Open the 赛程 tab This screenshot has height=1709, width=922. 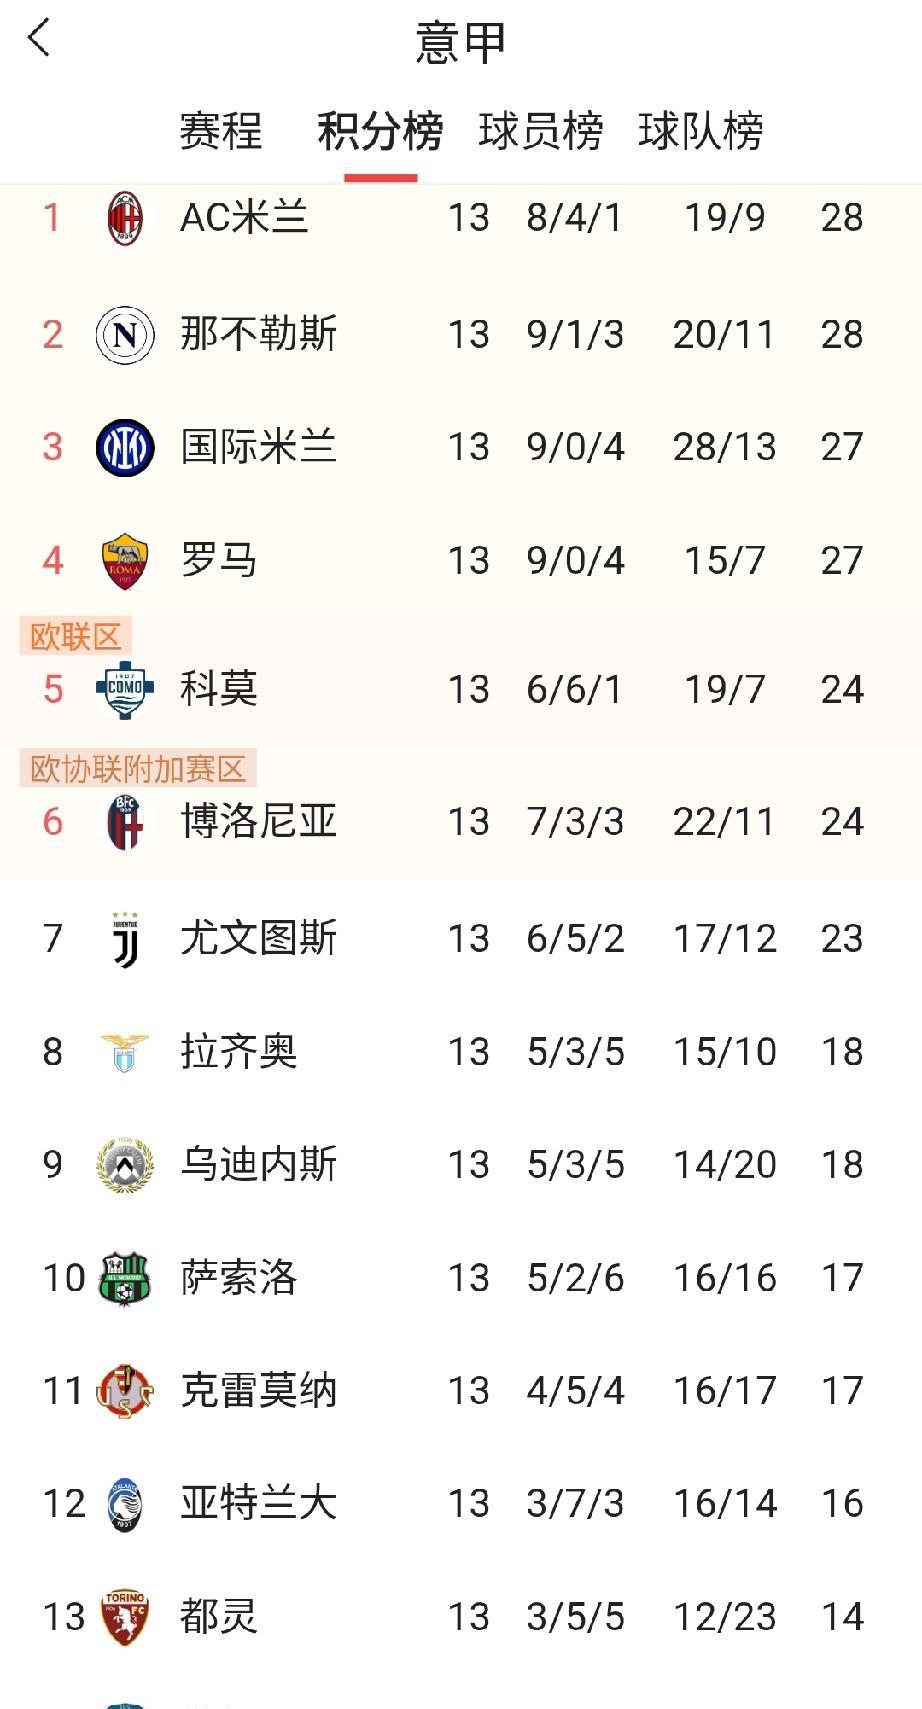tap(221, 131)
